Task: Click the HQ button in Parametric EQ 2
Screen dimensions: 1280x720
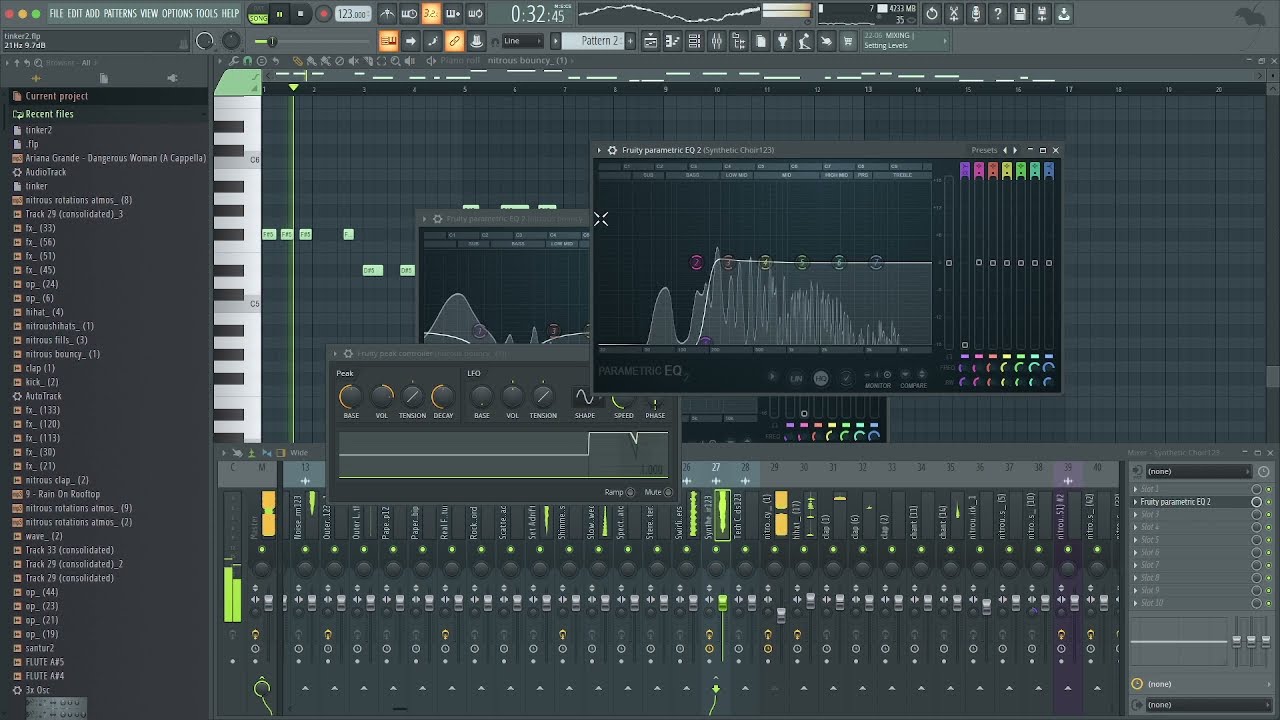Action: [x=821, y=378]
